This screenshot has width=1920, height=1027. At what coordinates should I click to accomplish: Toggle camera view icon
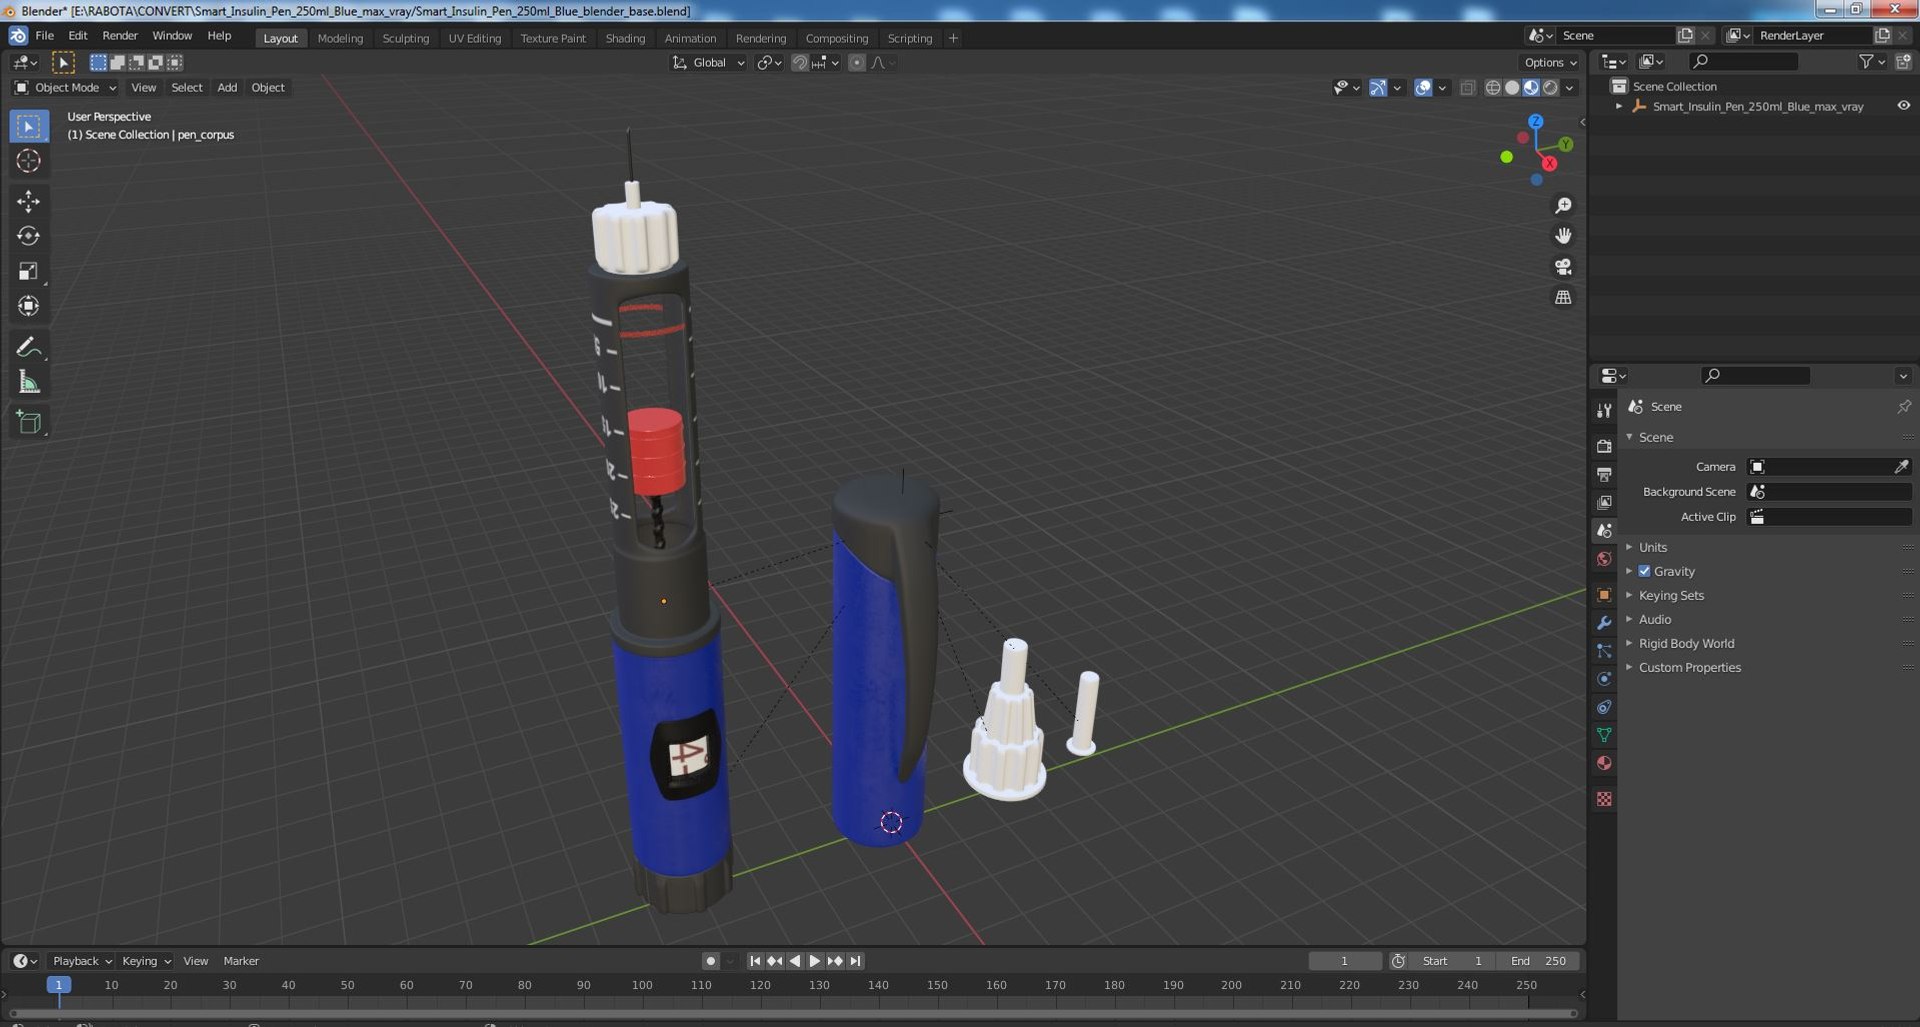point(1563,267)
